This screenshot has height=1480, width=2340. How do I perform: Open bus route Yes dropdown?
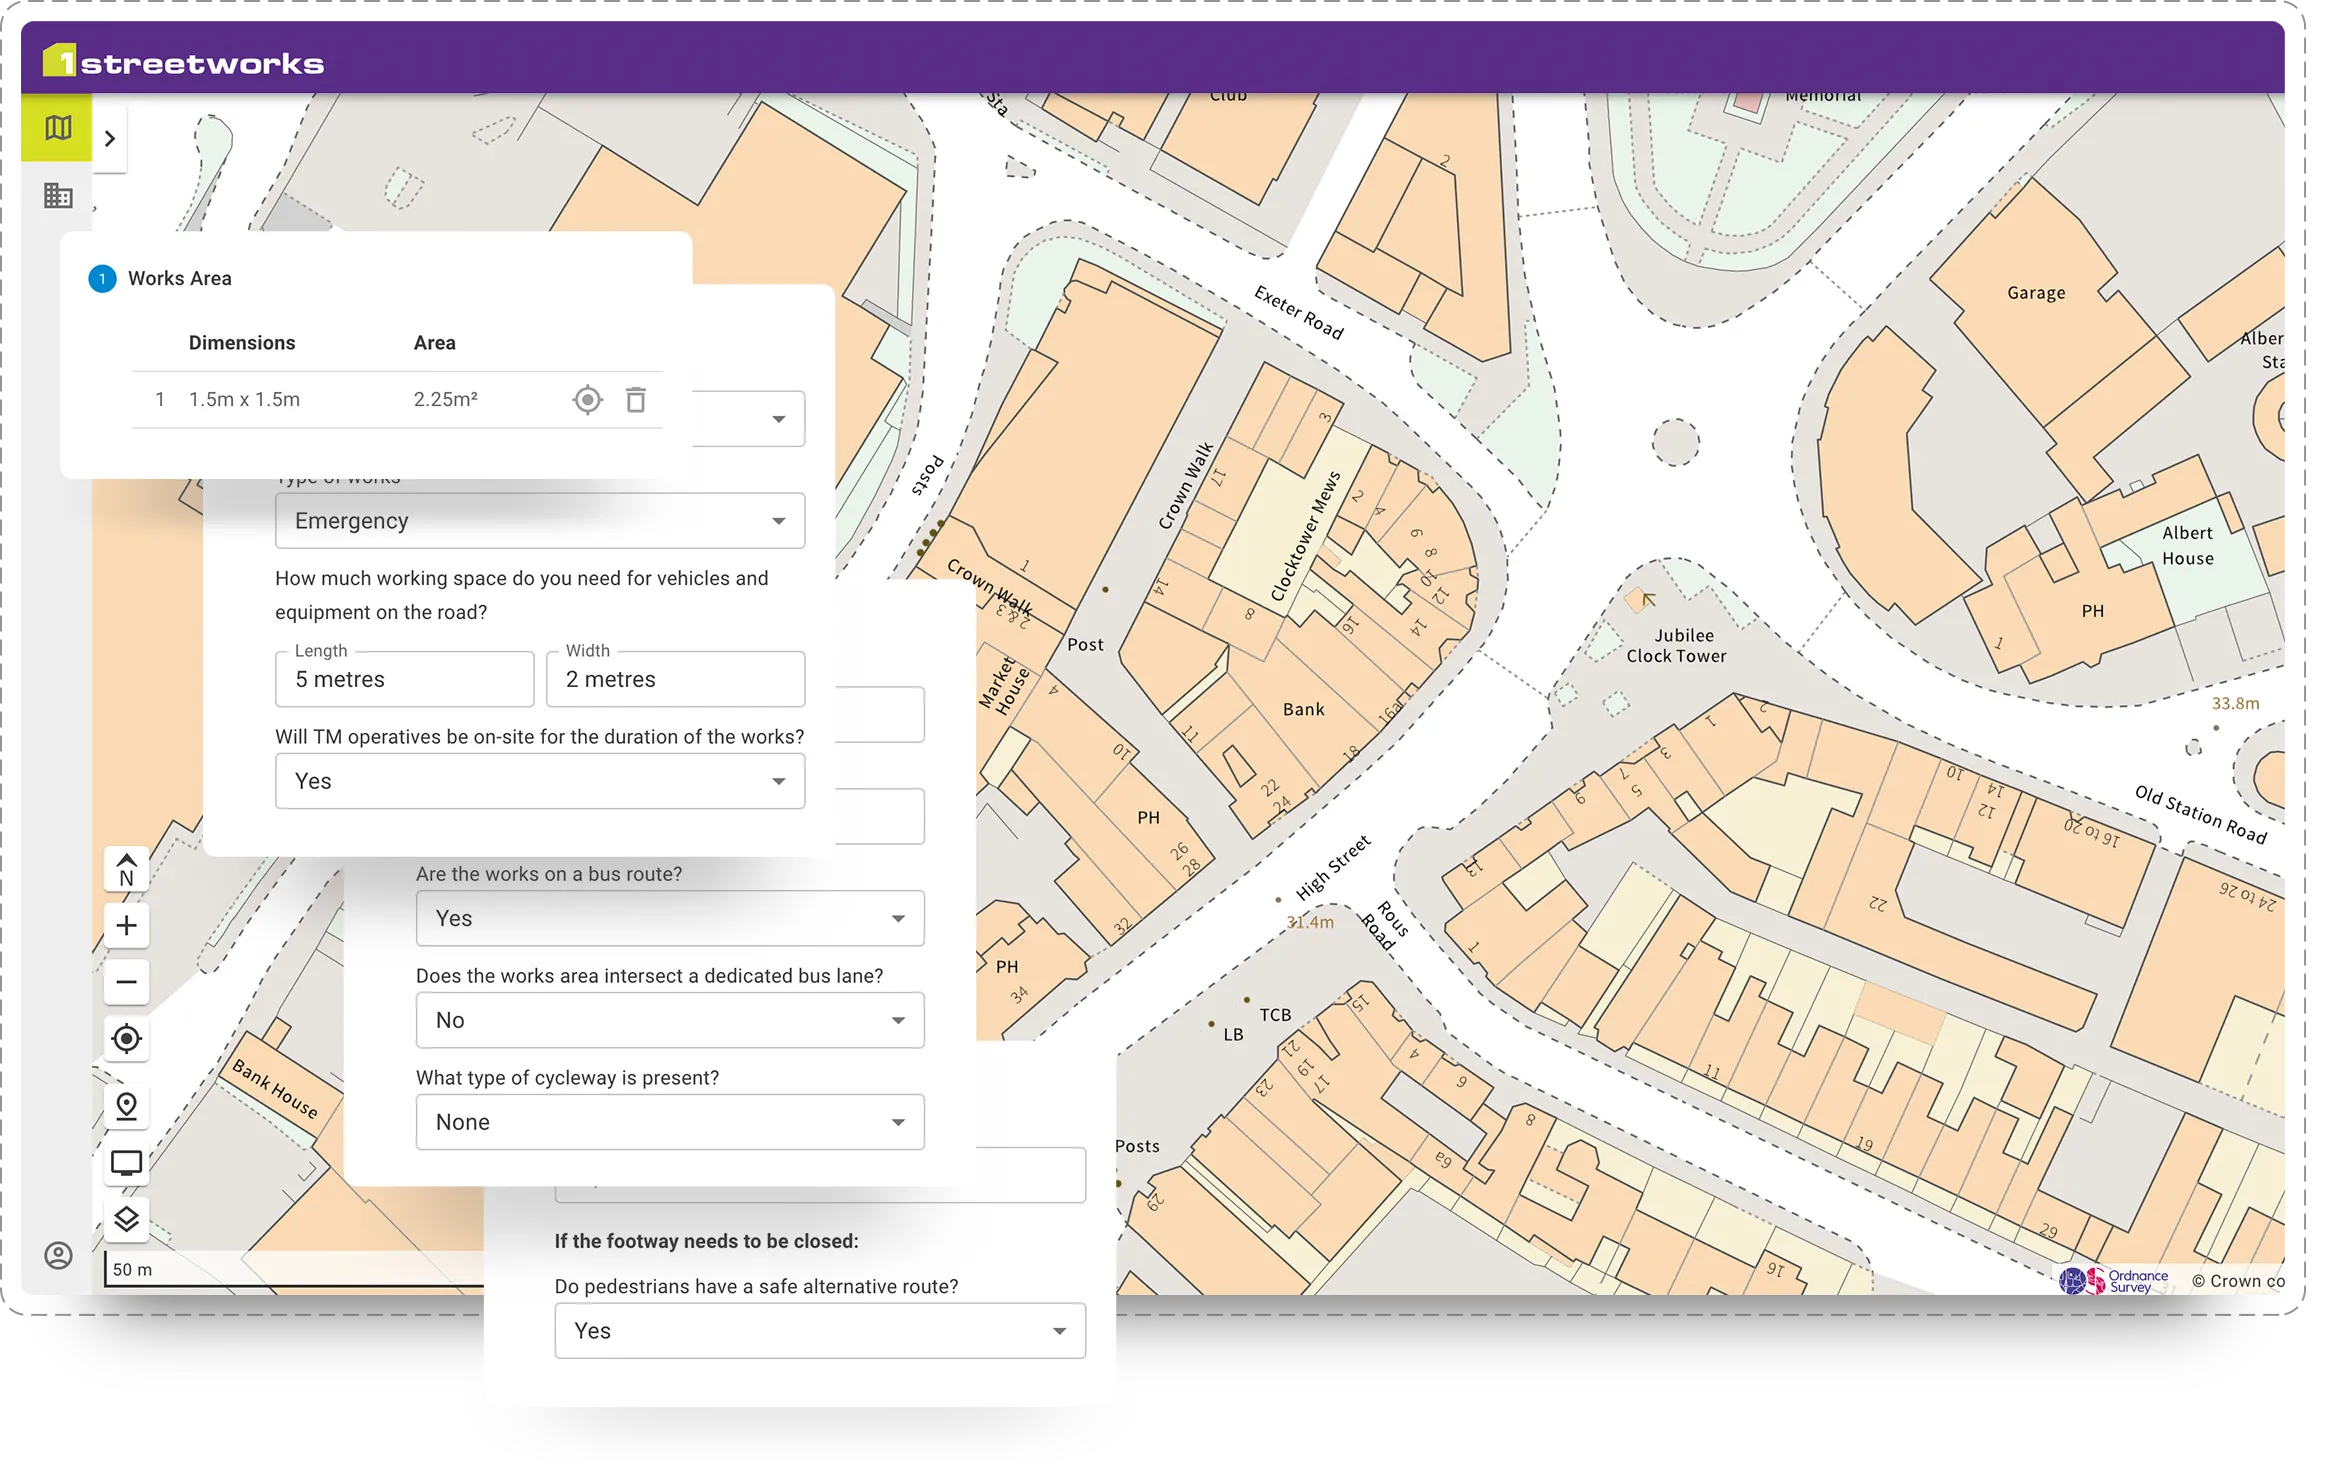670,918
